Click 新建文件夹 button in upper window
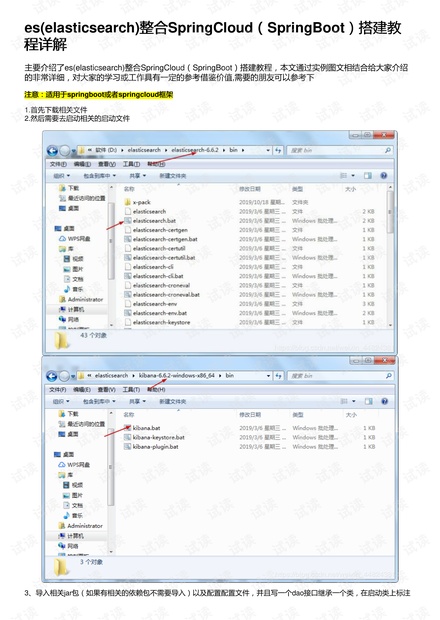Screen dimensions: 440x620 (x=172, y=176)
